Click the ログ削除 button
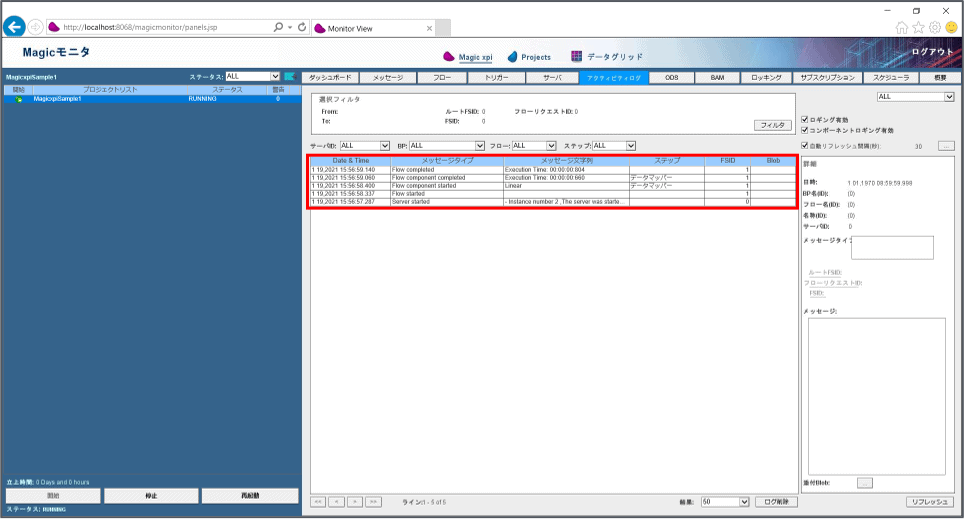 [777, 501]
